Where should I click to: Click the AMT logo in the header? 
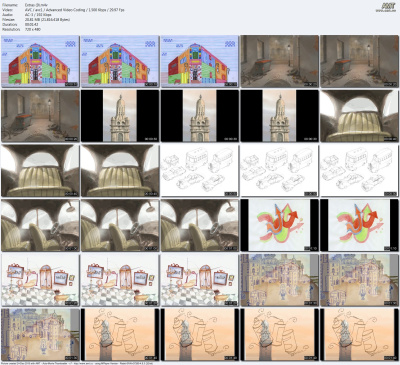[388, 5]
